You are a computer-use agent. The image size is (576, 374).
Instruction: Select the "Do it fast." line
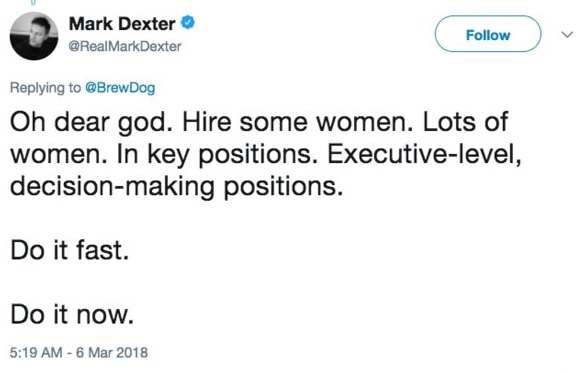(x=69, y=251)
